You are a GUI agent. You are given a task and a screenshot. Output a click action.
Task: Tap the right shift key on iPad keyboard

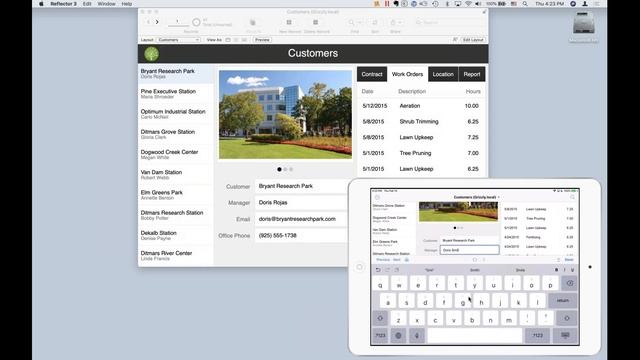(567, 318)
